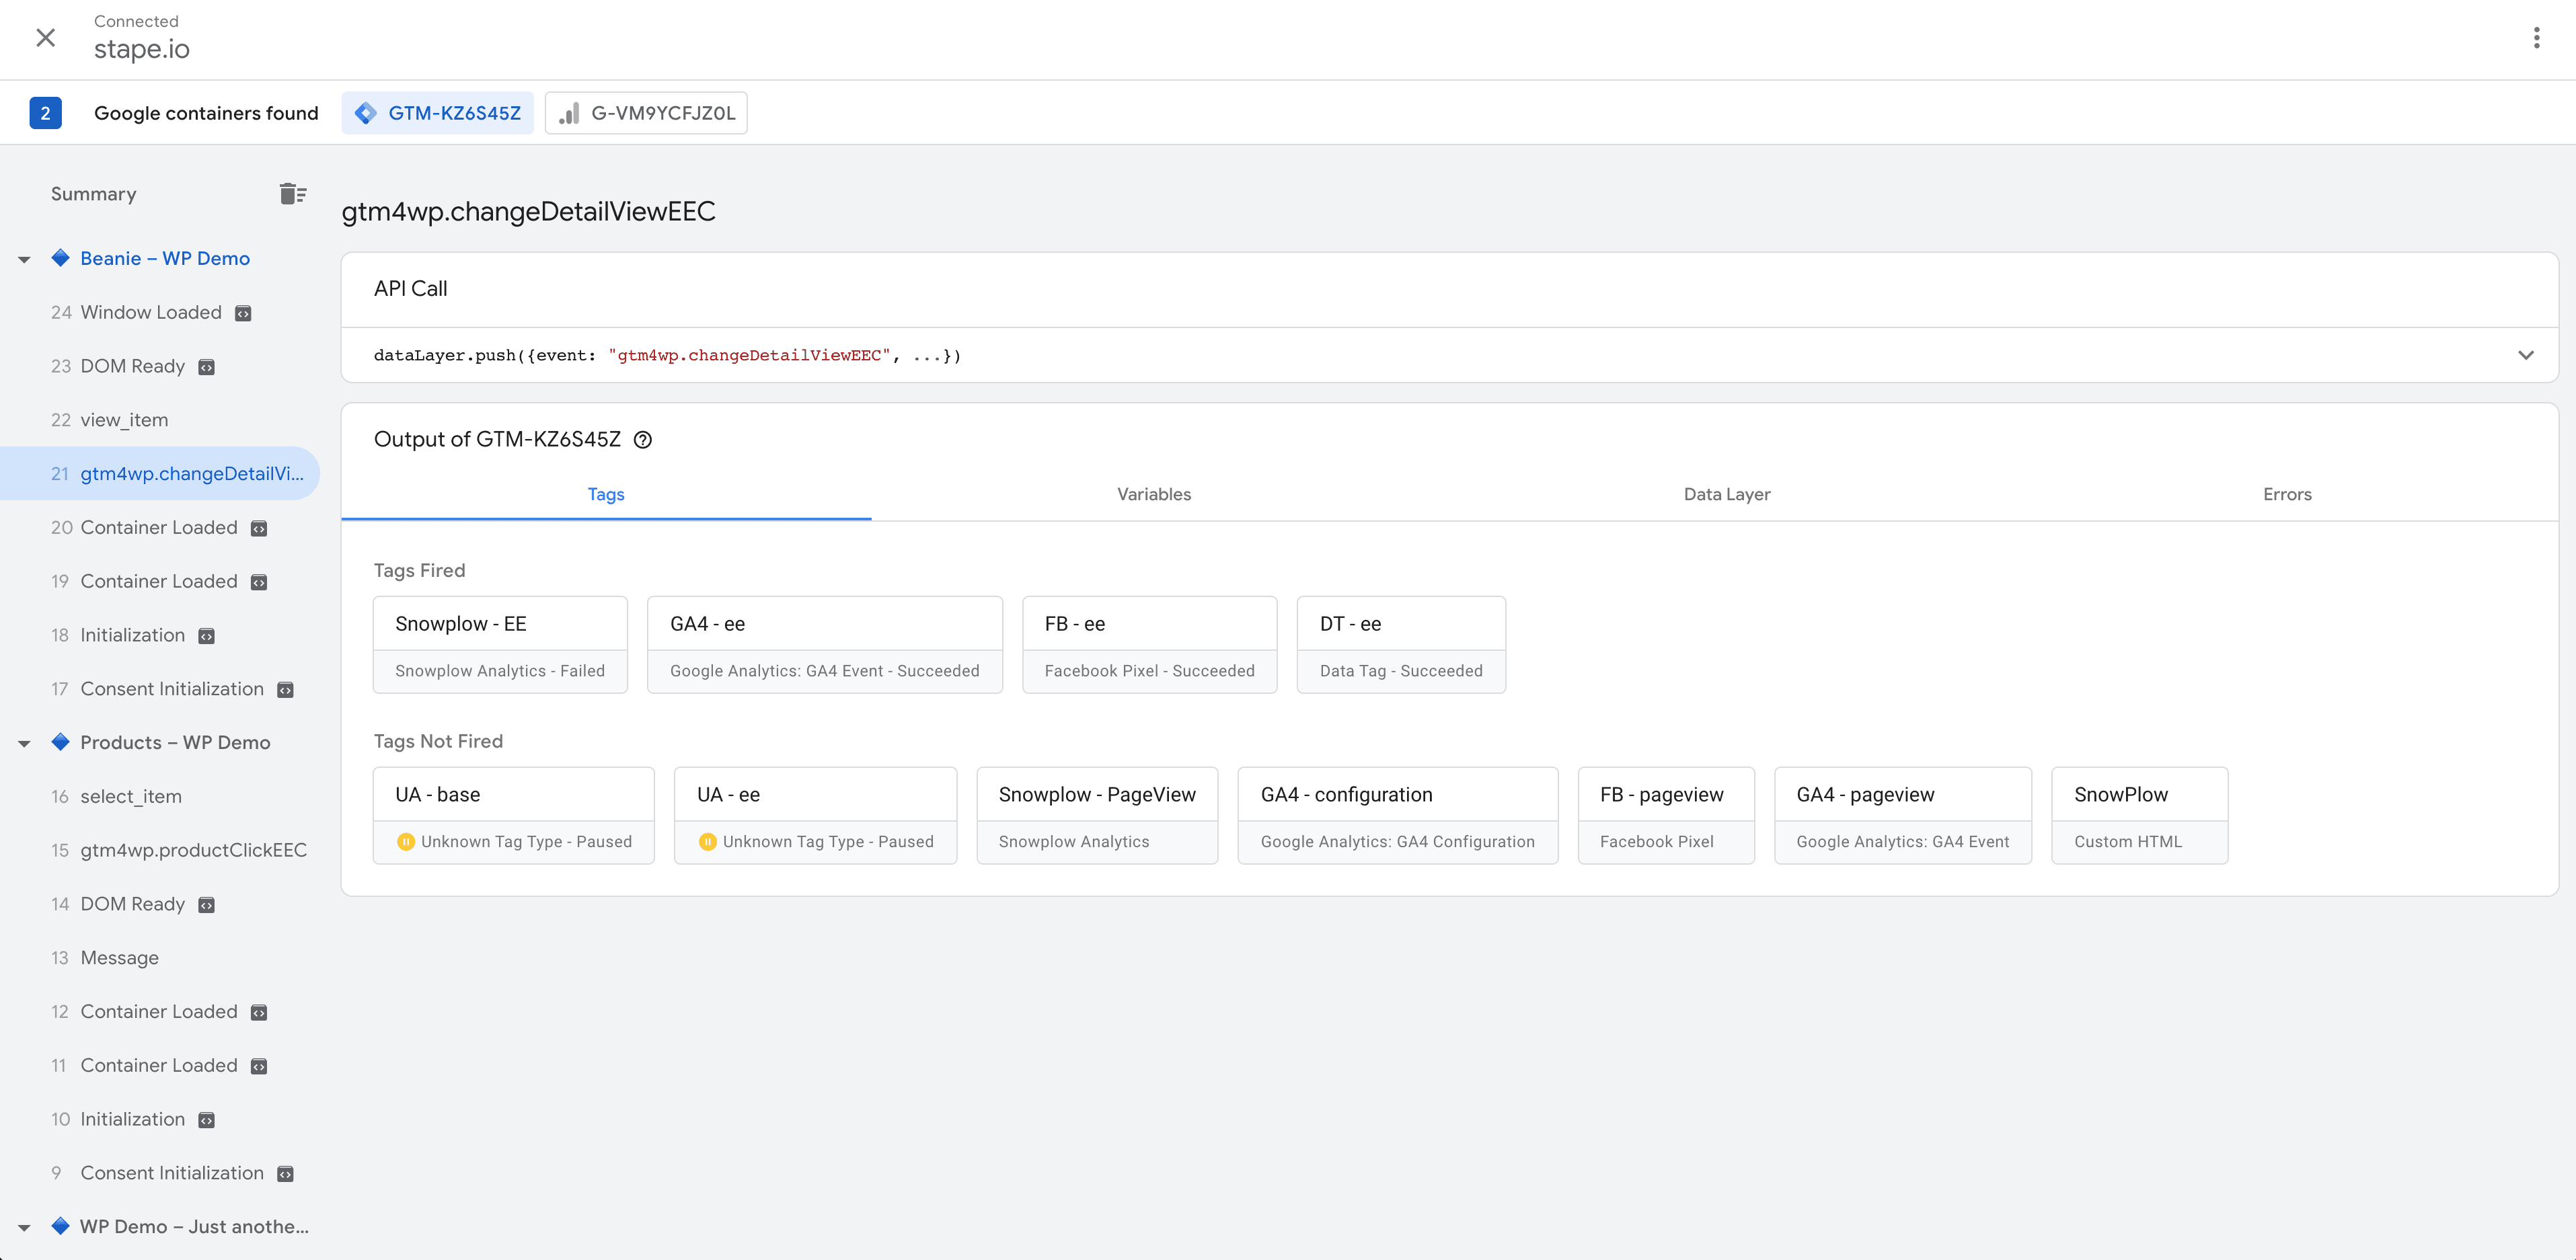Click the paused indicator on UA - ee
This screenshot has width=2576, height=1260.
tap(709, 841)
